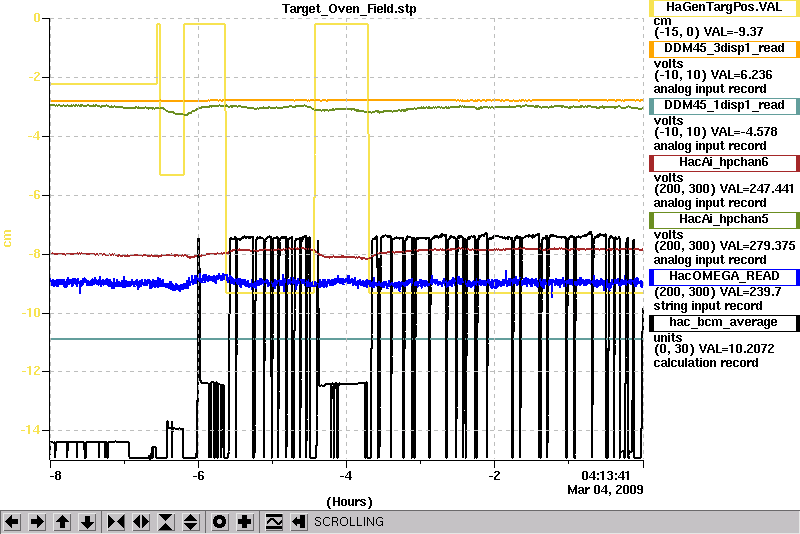The image size is (800, 534).
Task: Select the HacAi_hpchan5 legend entry
Action: pos(724,220)
